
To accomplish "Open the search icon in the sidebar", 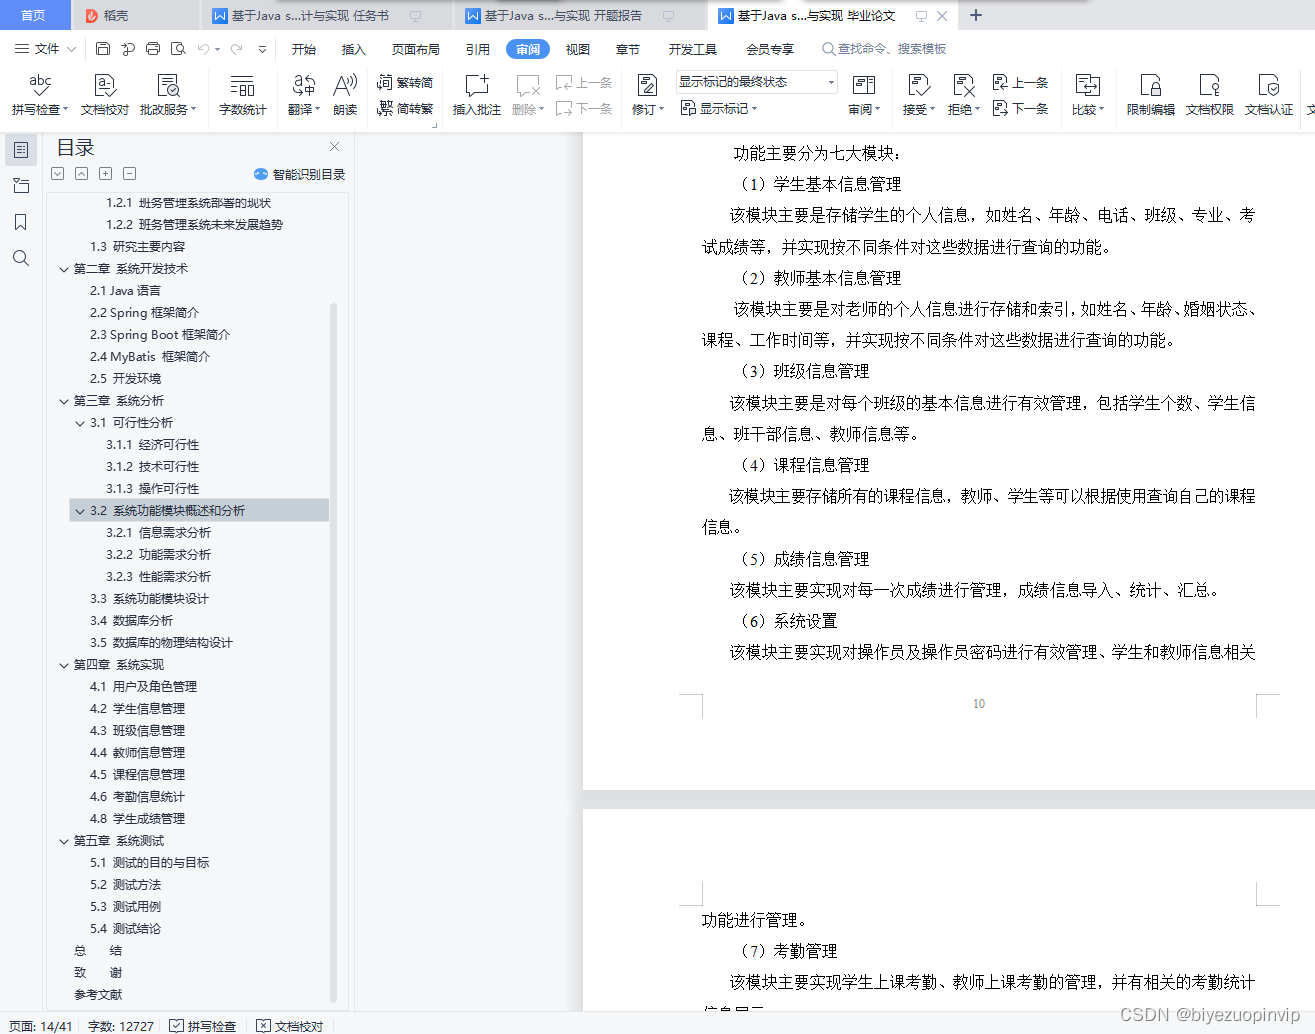I will click(21, 258).
